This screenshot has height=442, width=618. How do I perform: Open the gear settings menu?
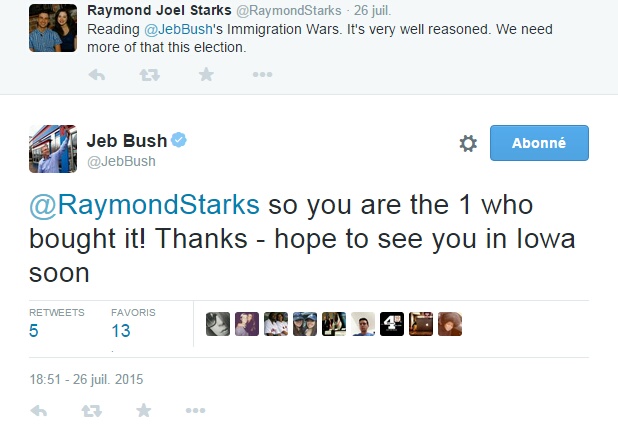(468, 144)
